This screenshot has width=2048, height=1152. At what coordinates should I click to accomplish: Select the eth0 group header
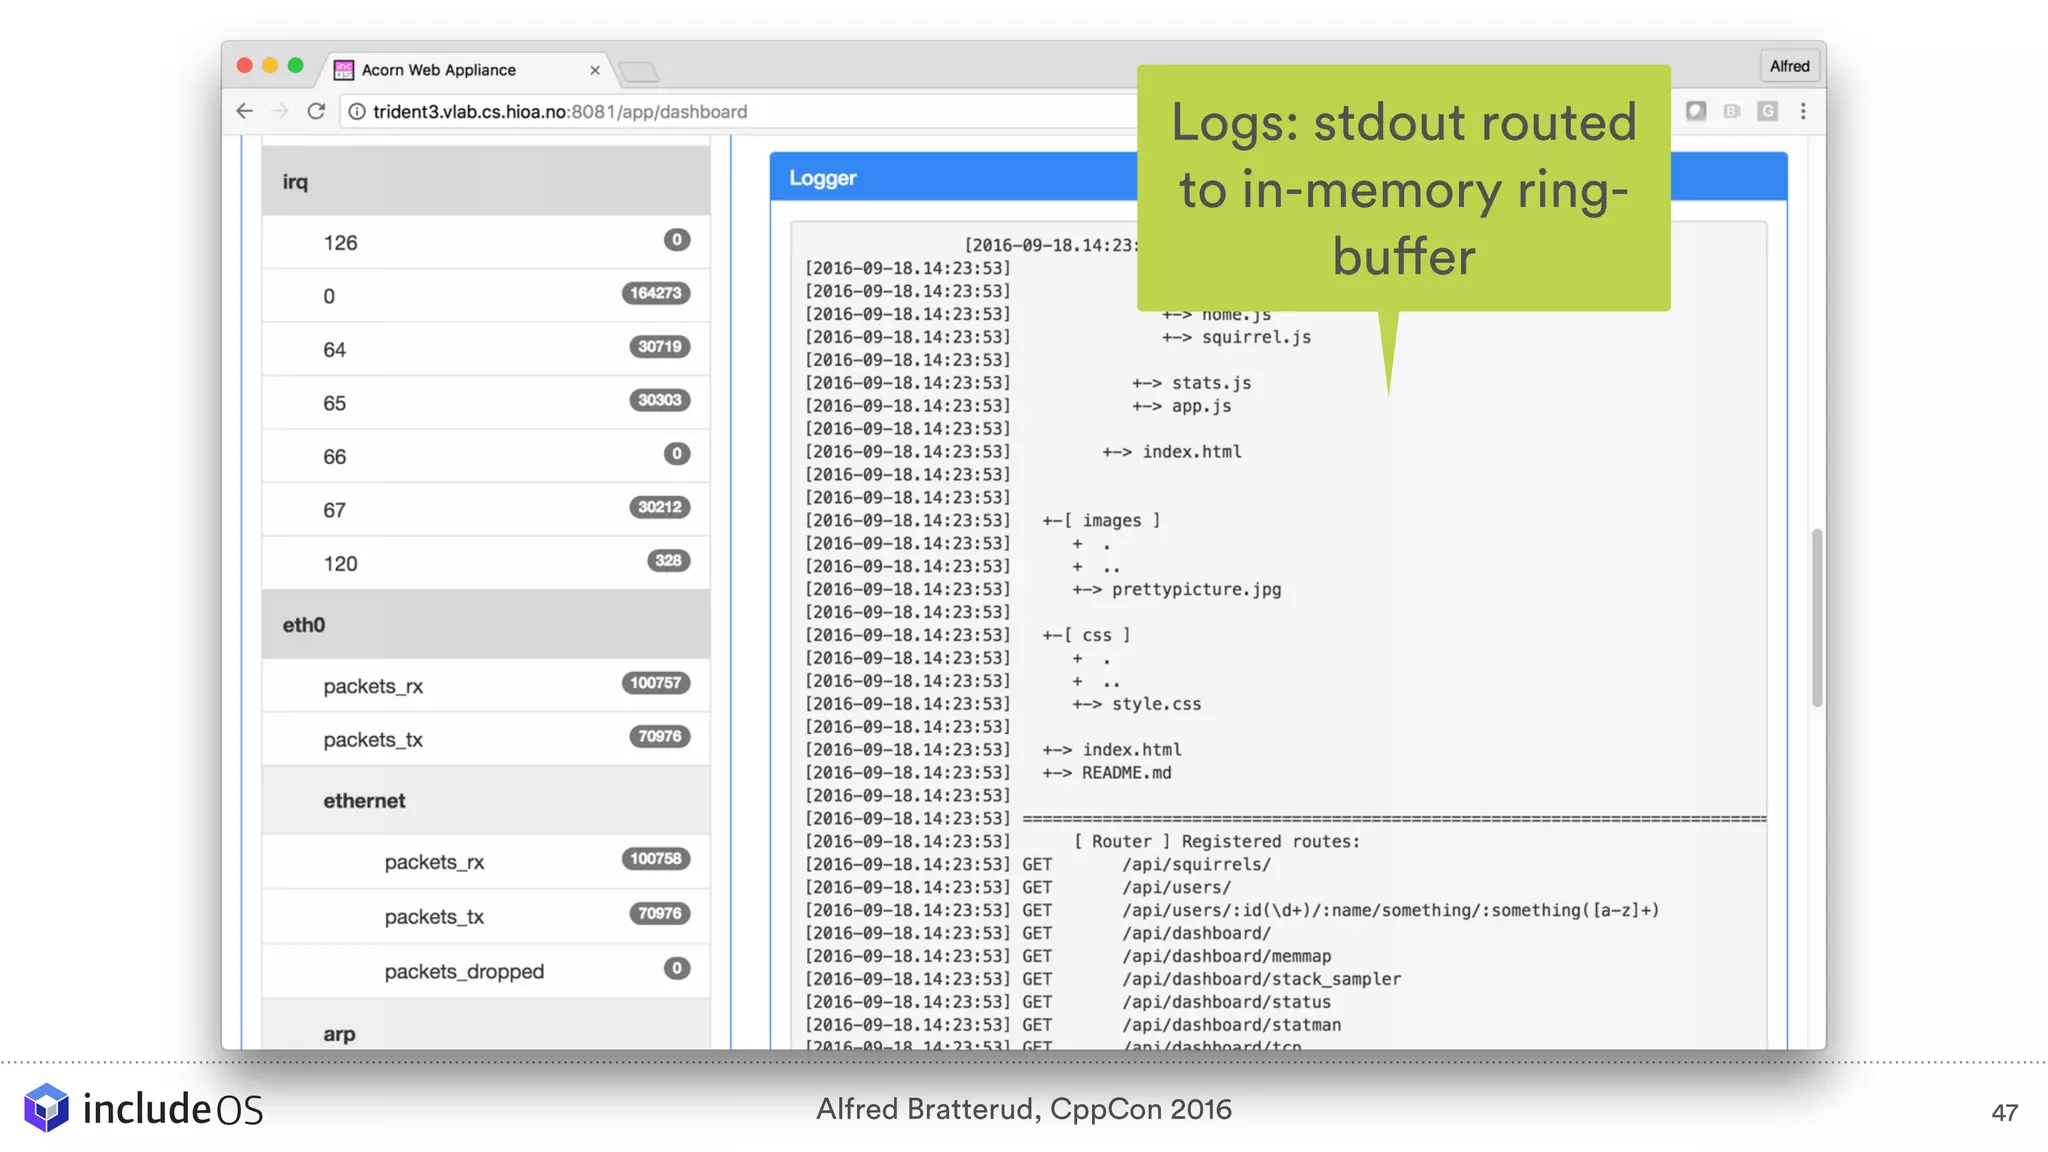486,625
